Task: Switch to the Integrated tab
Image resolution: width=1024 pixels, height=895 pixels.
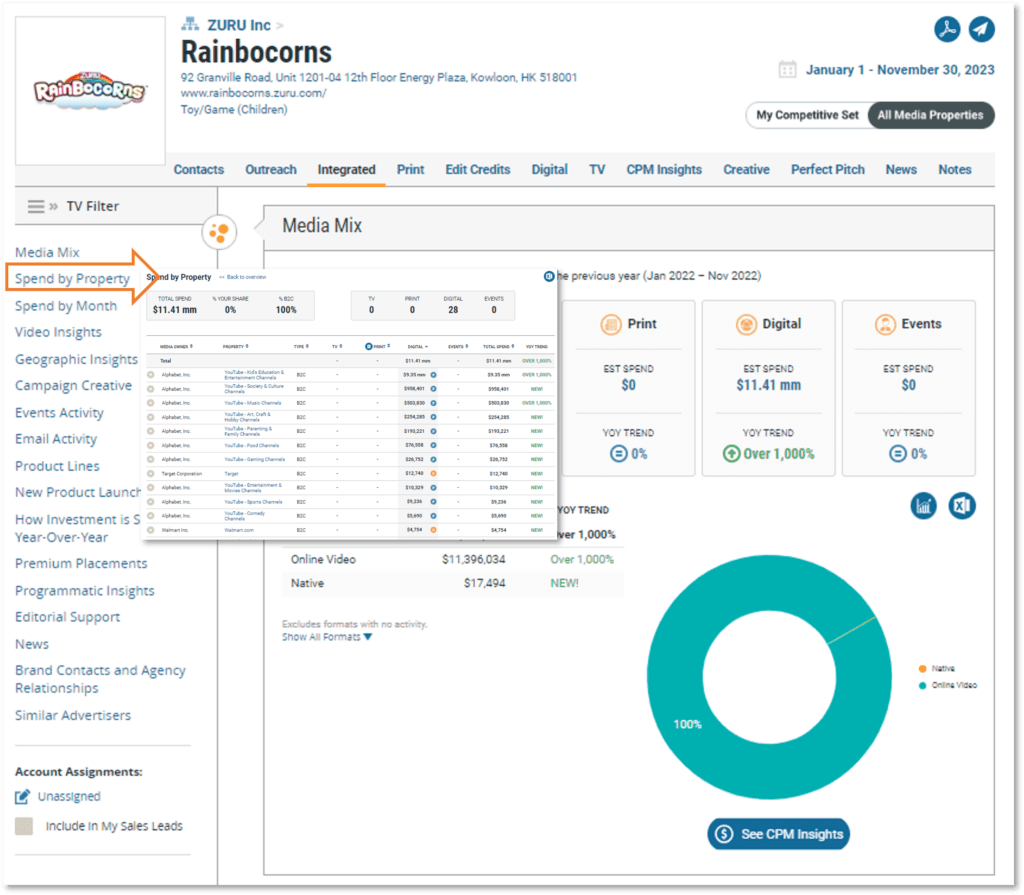Action: coord(346,170)
